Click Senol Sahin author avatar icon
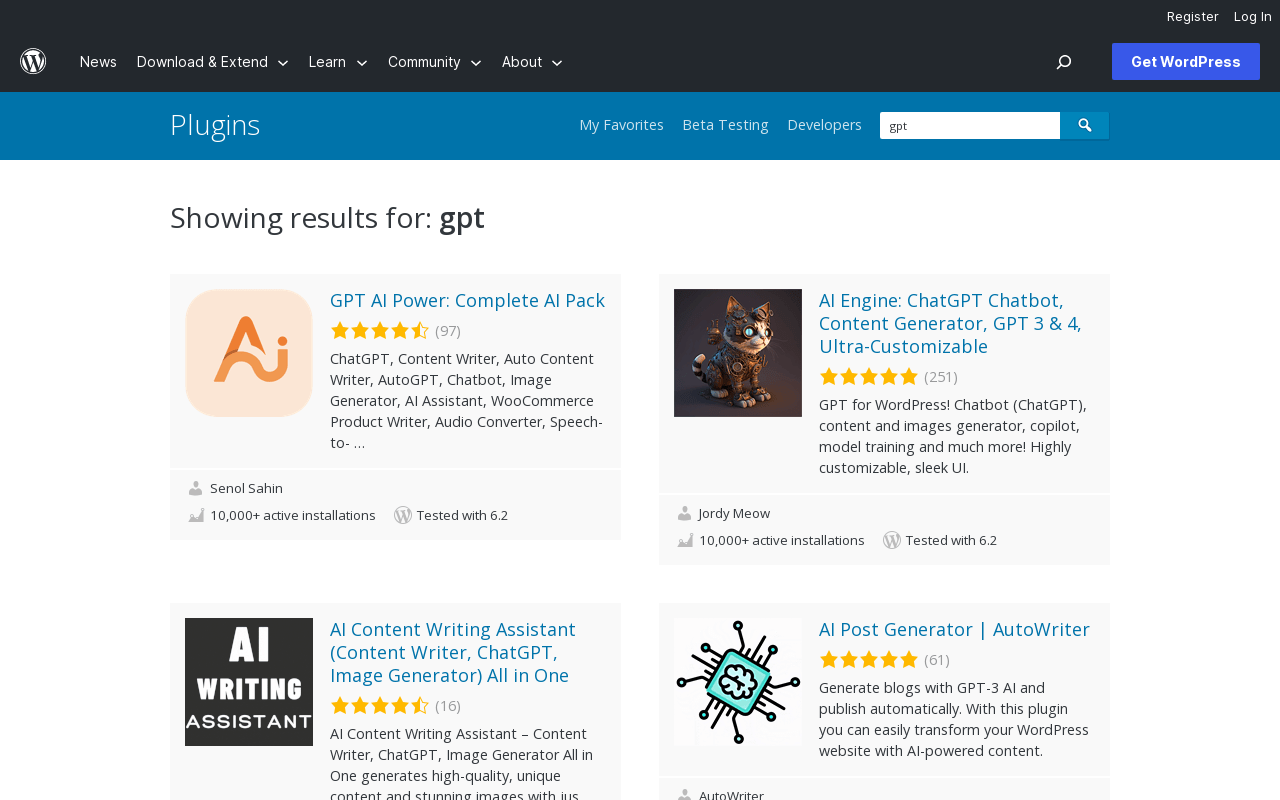The height and width of the screenshot is (800, 1280). click(x=196, y=489)
